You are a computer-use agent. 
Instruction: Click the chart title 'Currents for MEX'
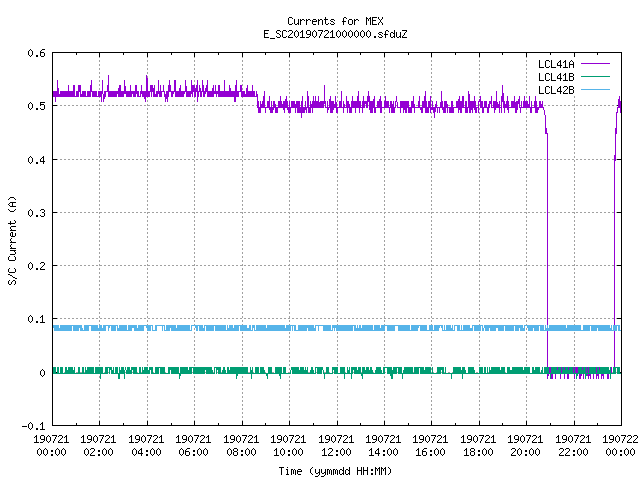(335, 21)
